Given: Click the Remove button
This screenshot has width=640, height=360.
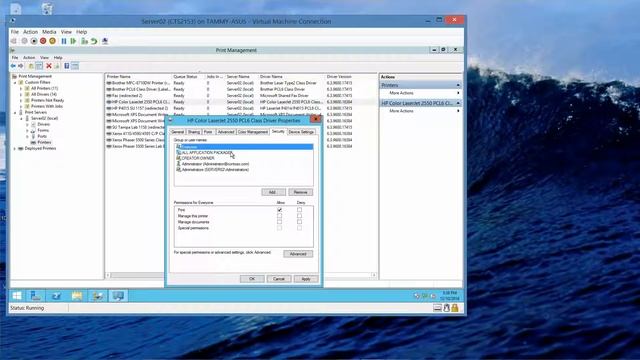Looking at the screenshot, I should coord(301,192).
